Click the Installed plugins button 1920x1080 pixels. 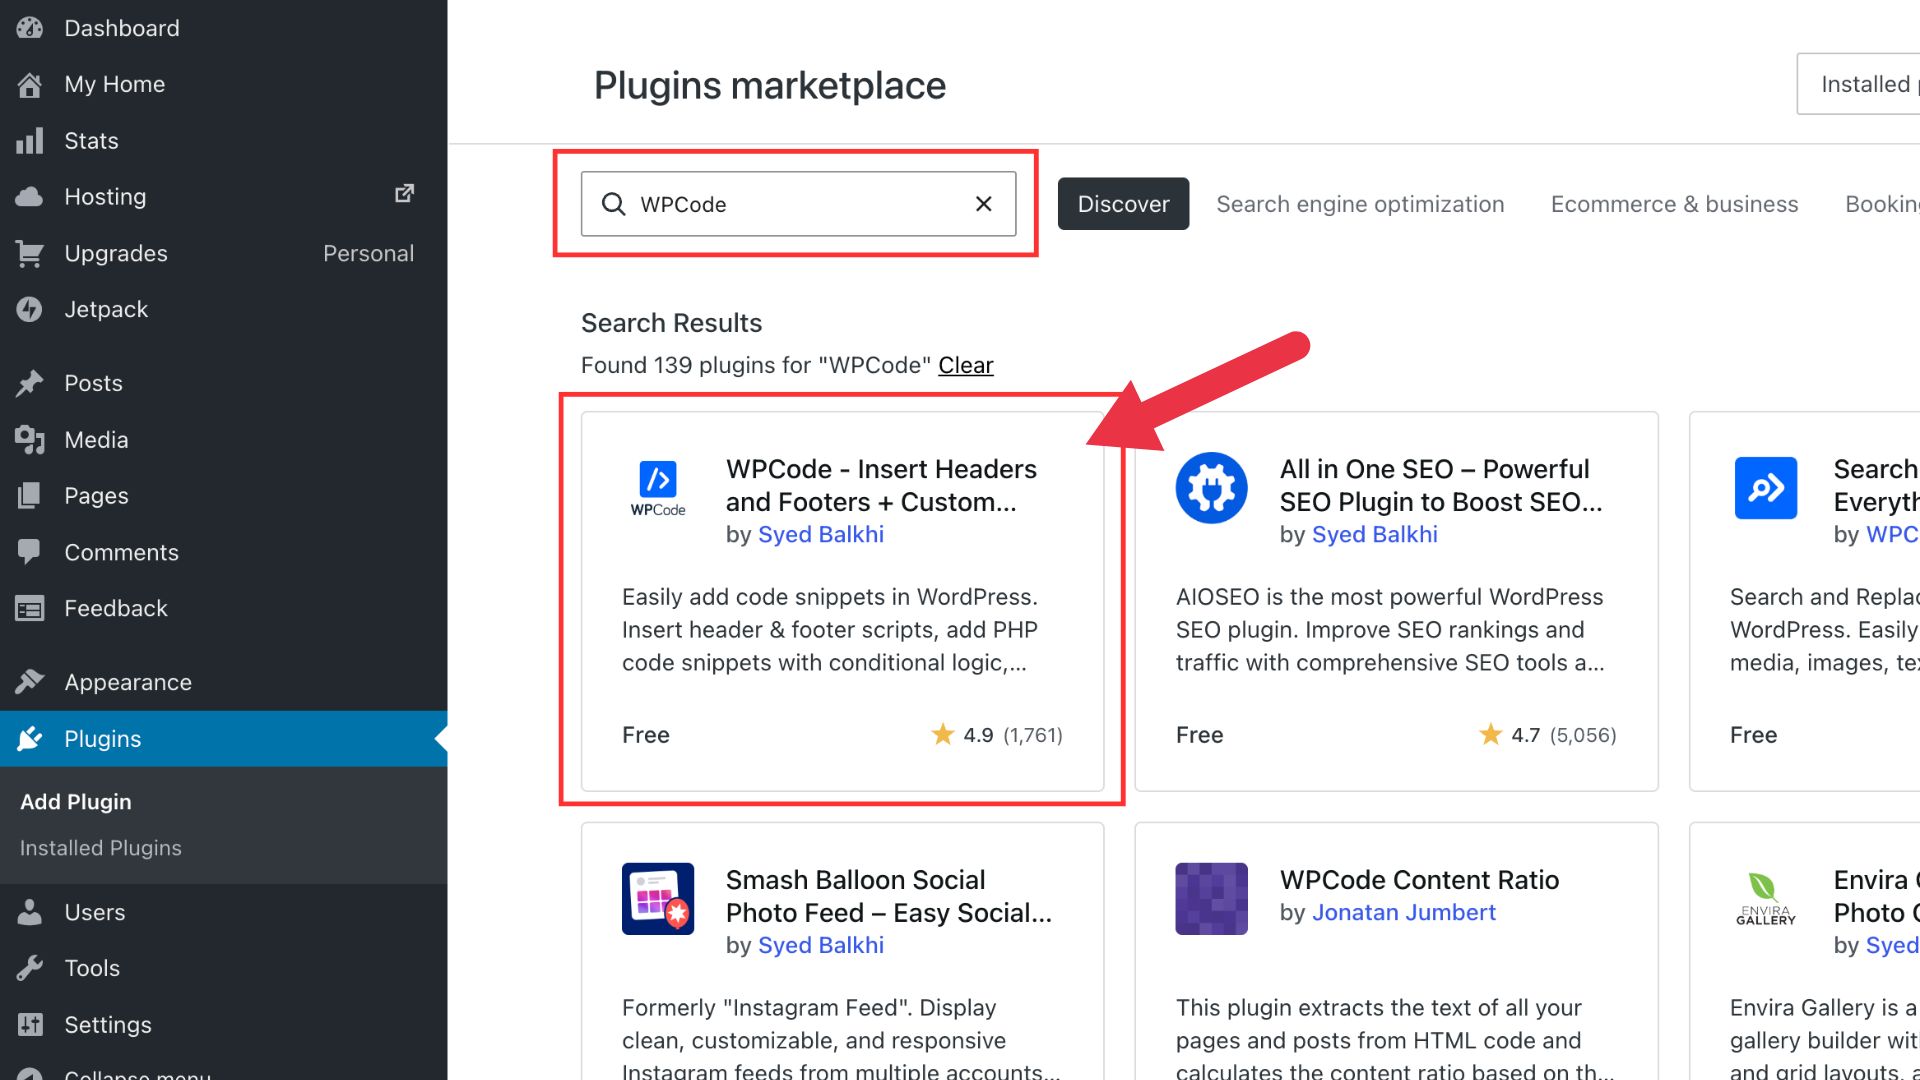[1859, 84]
